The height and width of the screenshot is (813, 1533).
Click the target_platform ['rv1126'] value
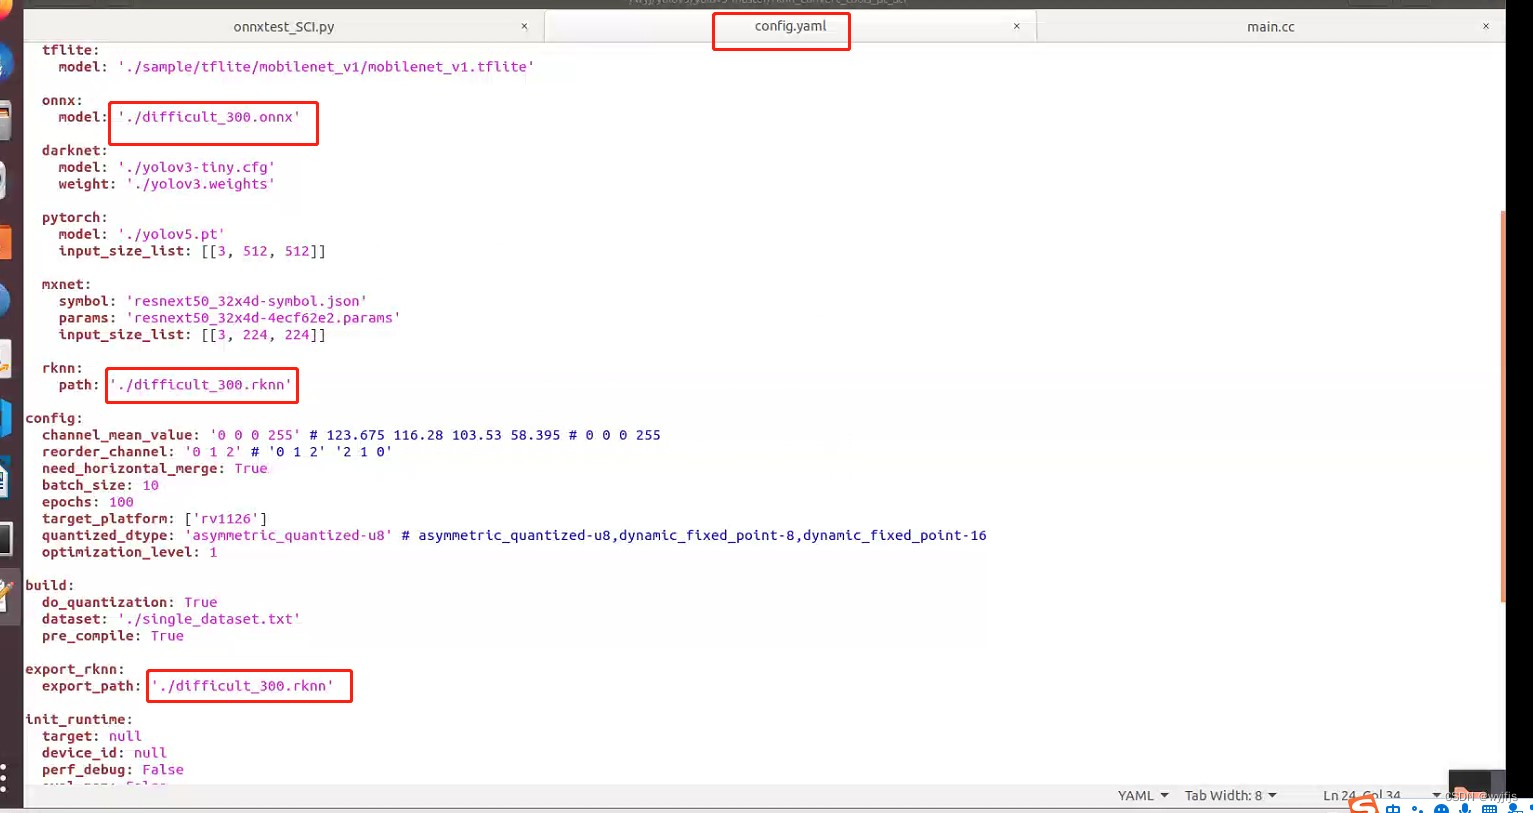(226, 519)
